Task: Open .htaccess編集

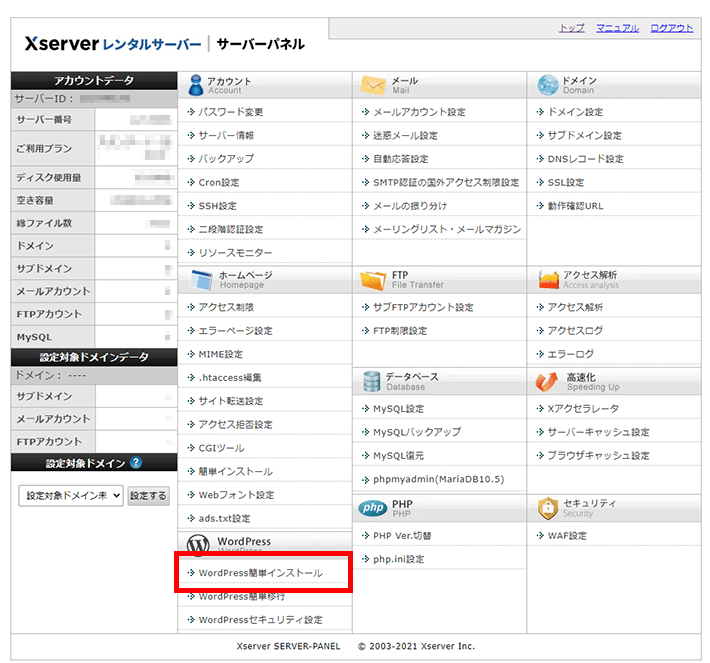Action: 230,378
